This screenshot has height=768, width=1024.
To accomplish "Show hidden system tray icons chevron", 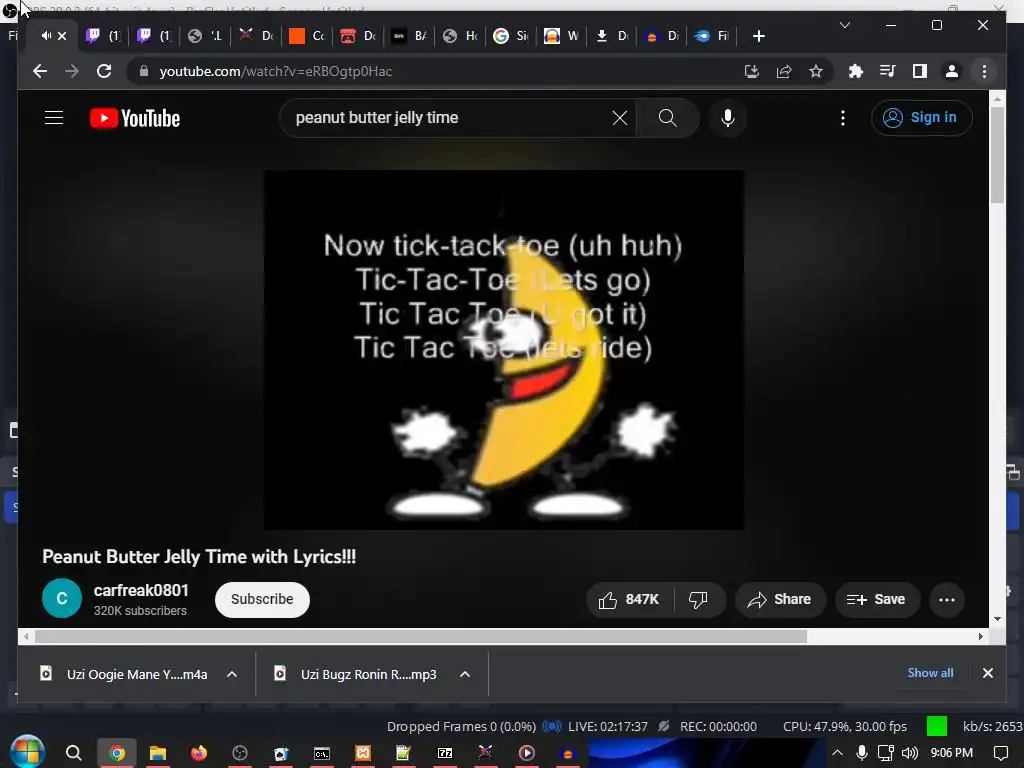I will (837, 753).
